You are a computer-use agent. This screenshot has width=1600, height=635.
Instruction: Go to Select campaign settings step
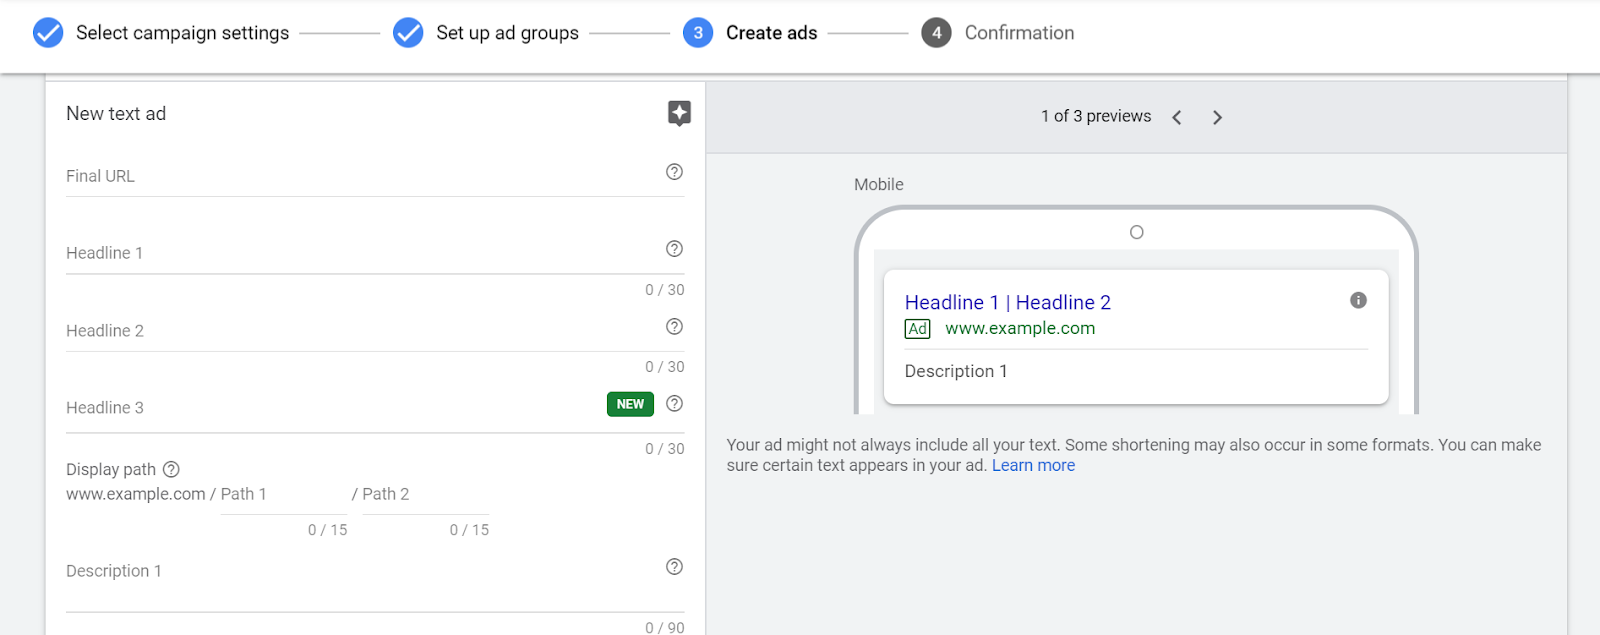point(162,33)
